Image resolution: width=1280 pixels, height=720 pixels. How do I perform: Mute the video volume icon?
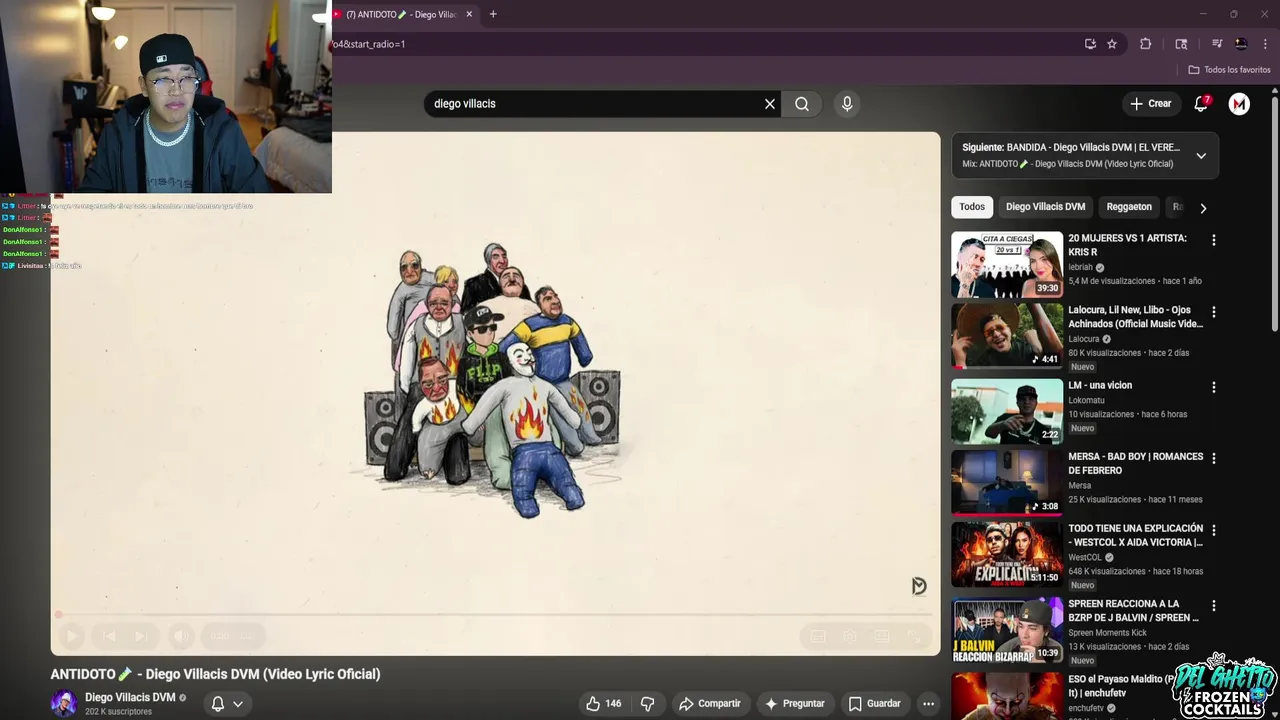tap(180, 636)
